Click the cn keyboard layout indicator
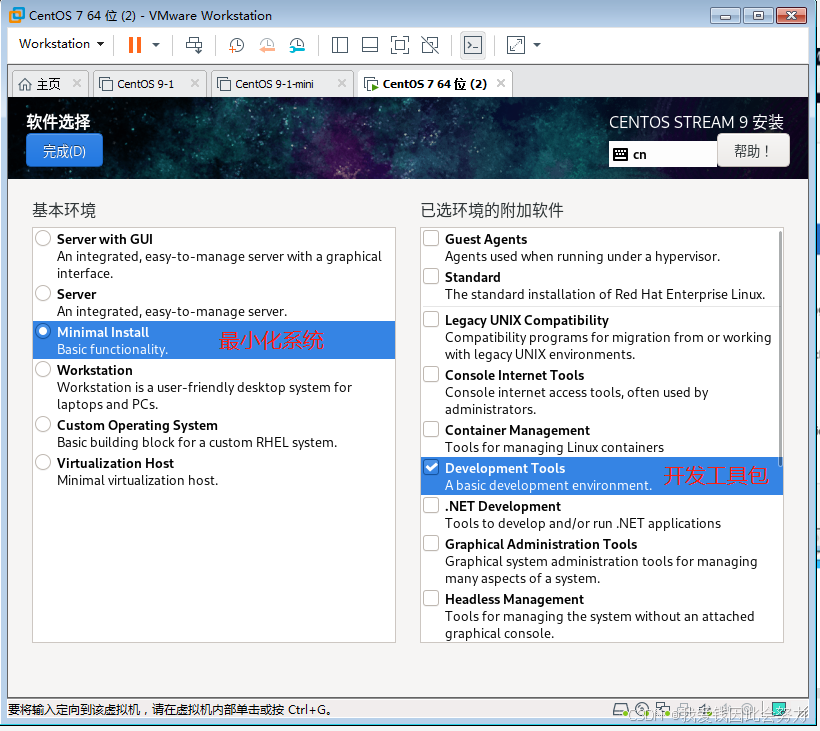The height and width of the screenshot is (731, 820). (663, 154)
